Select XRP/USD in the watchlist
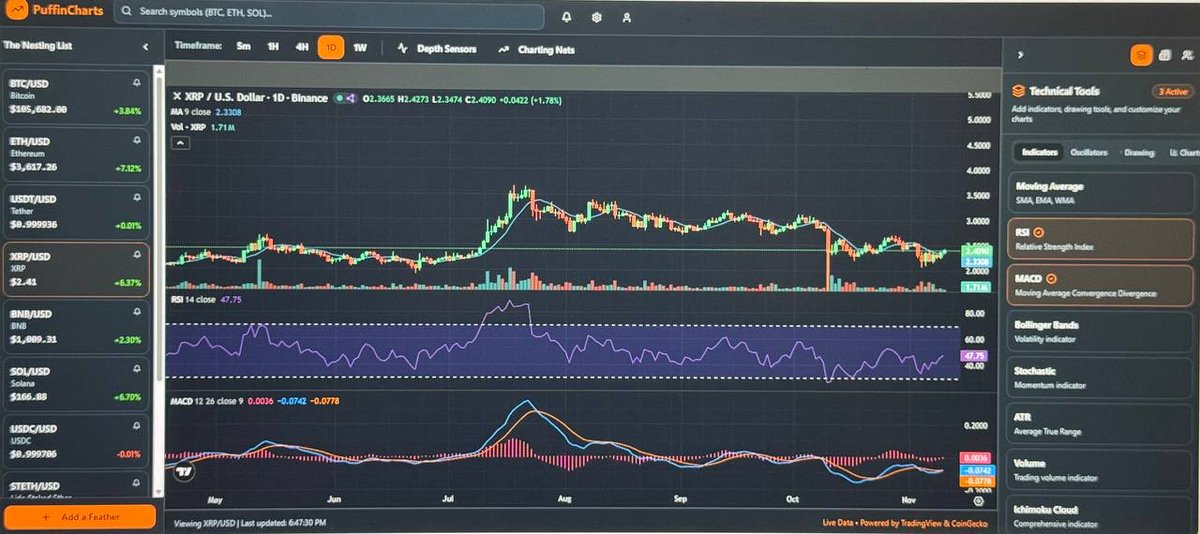 77,269
